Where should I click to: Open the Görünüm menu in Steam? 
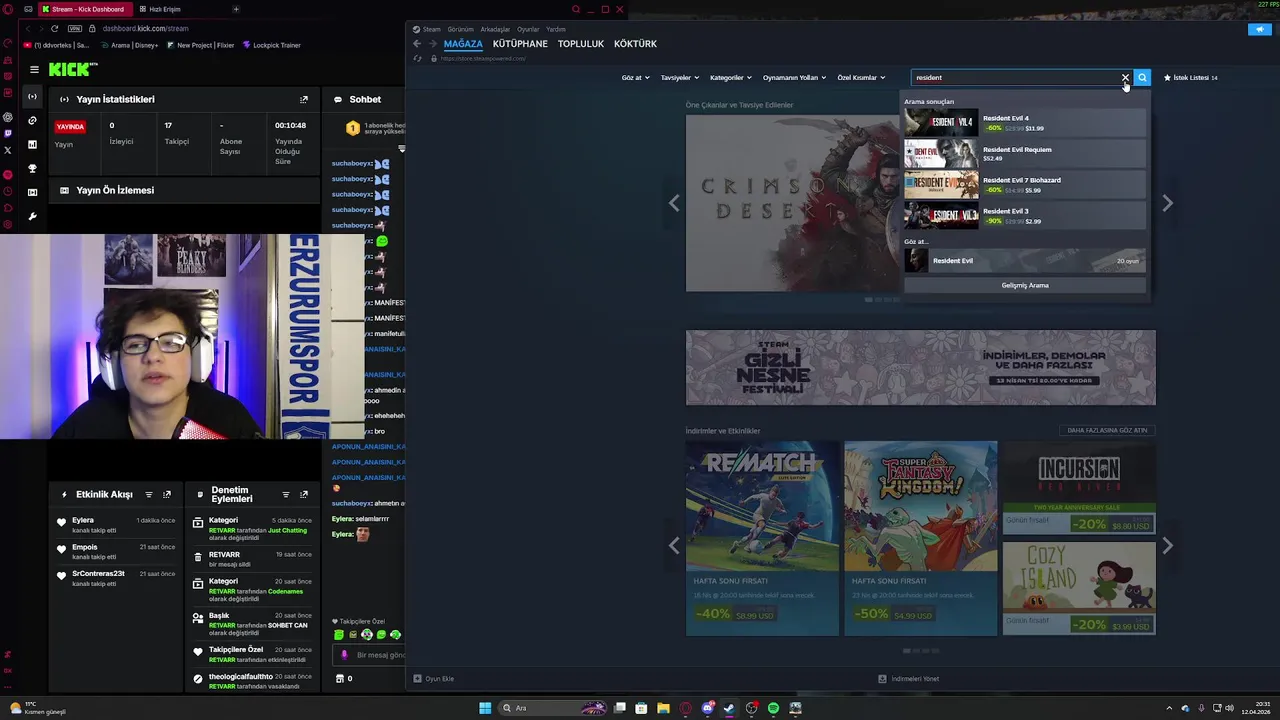(x=460, y=29)
